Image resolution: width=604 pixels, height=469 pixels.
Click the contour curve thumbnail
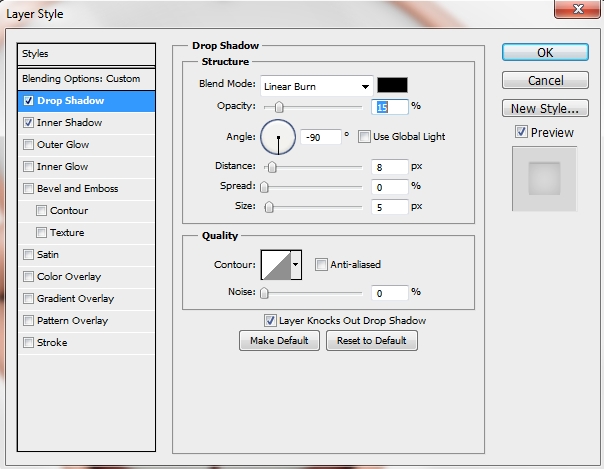(276, 265)
